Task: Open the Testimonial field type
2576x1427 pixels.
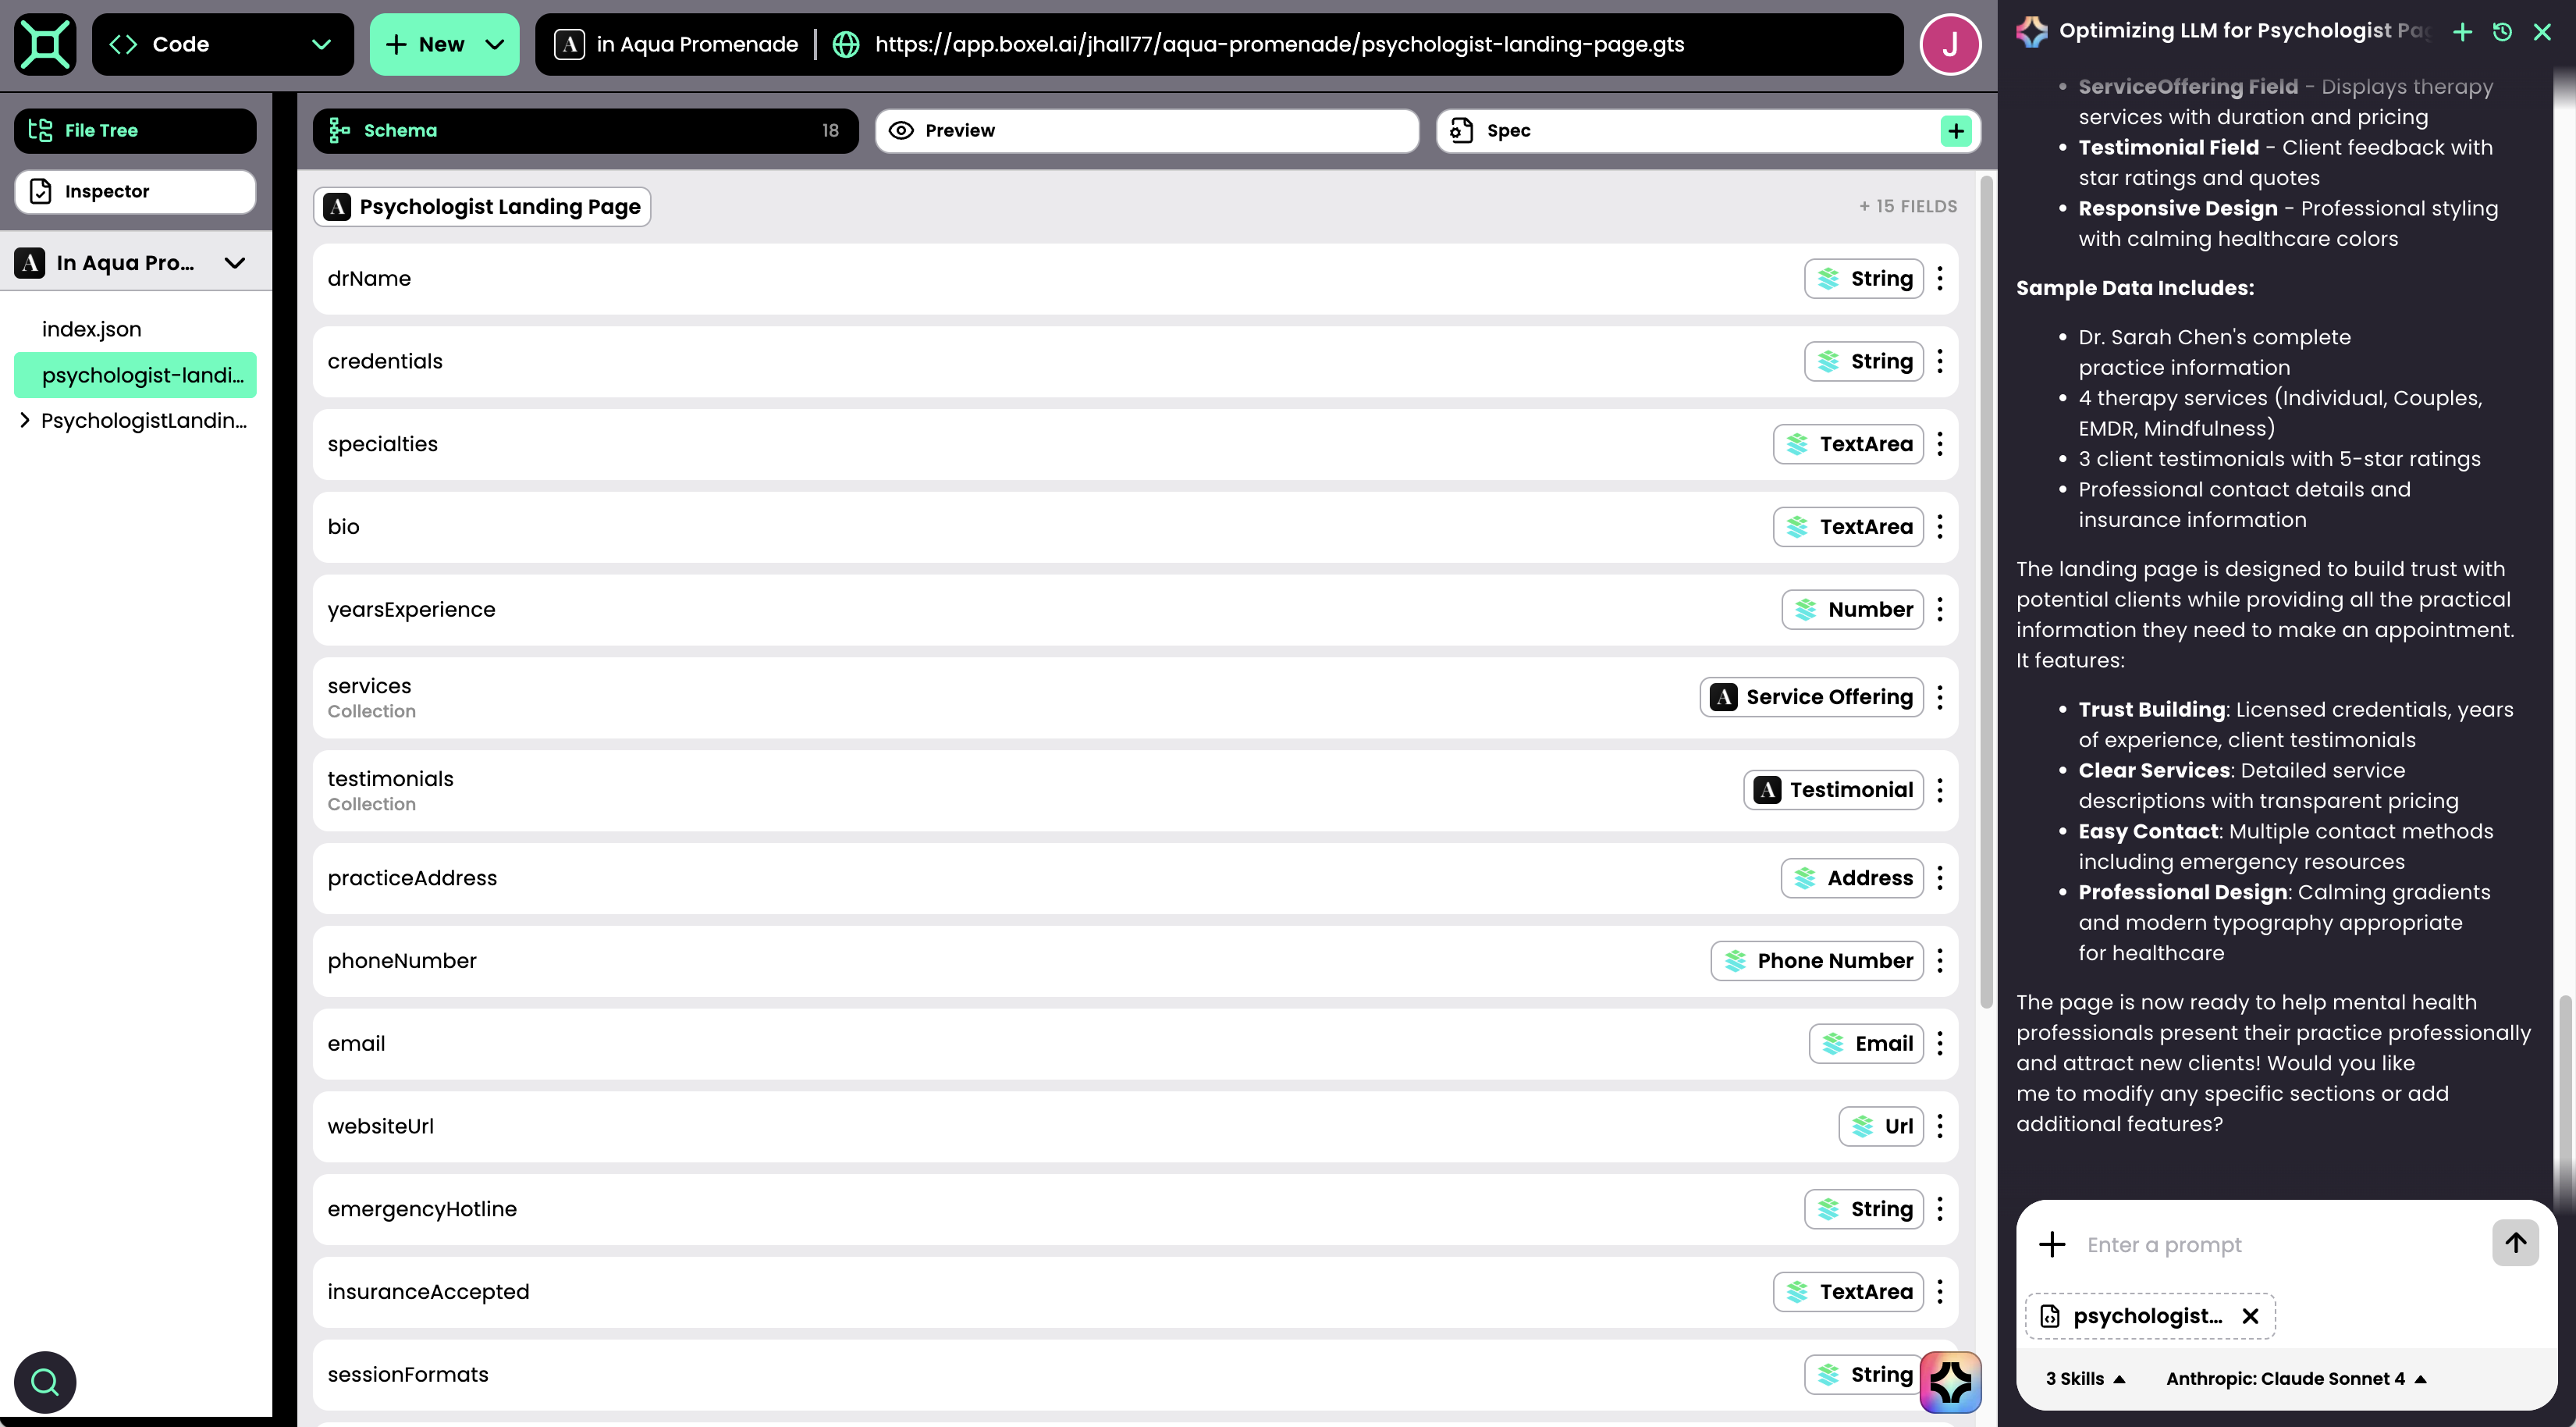Action: click(x=1834, y=790)
